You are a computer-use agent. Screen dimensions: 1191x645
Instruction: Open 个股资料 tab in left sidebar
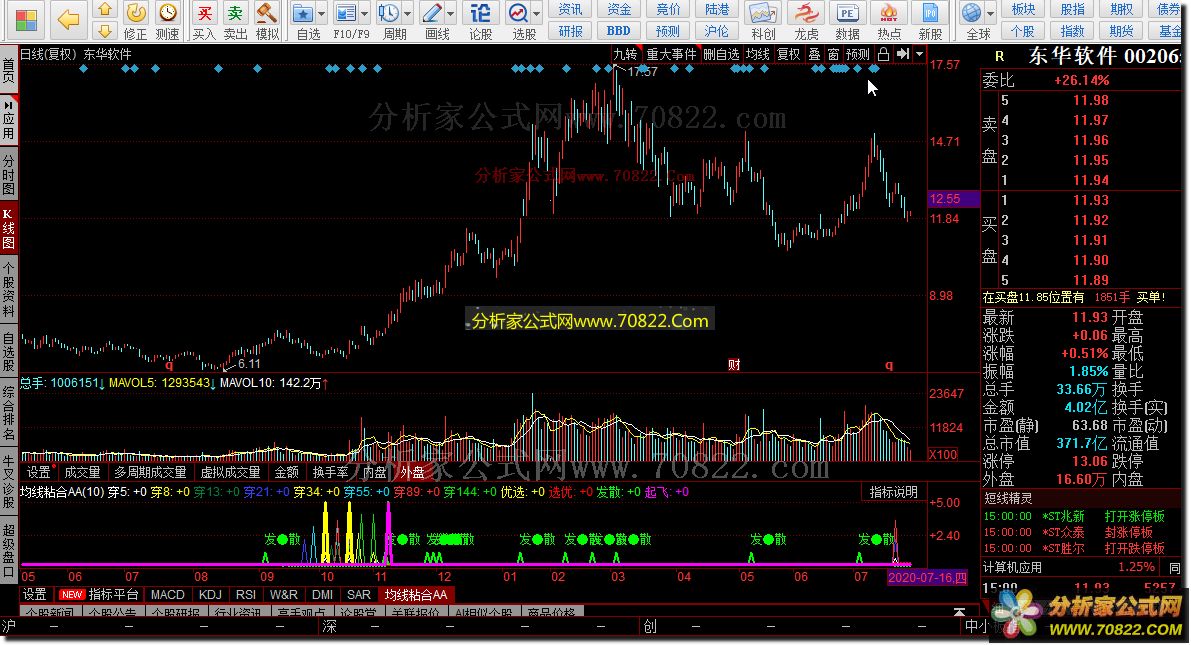click(8, 291)
